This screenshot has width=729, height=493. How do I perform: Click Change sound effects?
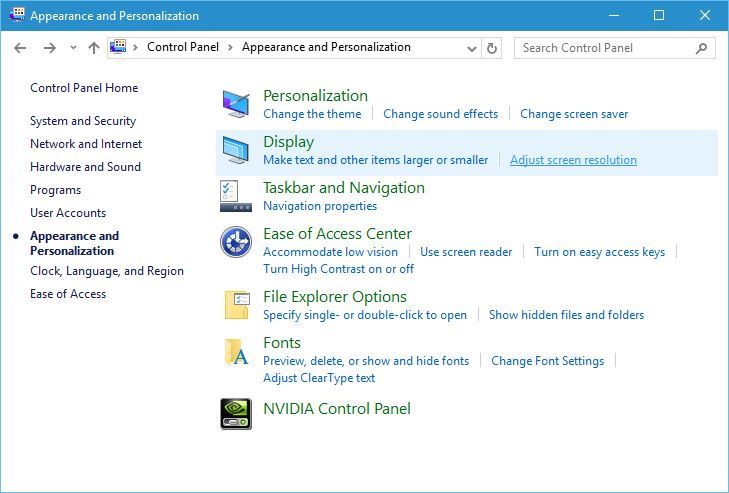[440, 114]
